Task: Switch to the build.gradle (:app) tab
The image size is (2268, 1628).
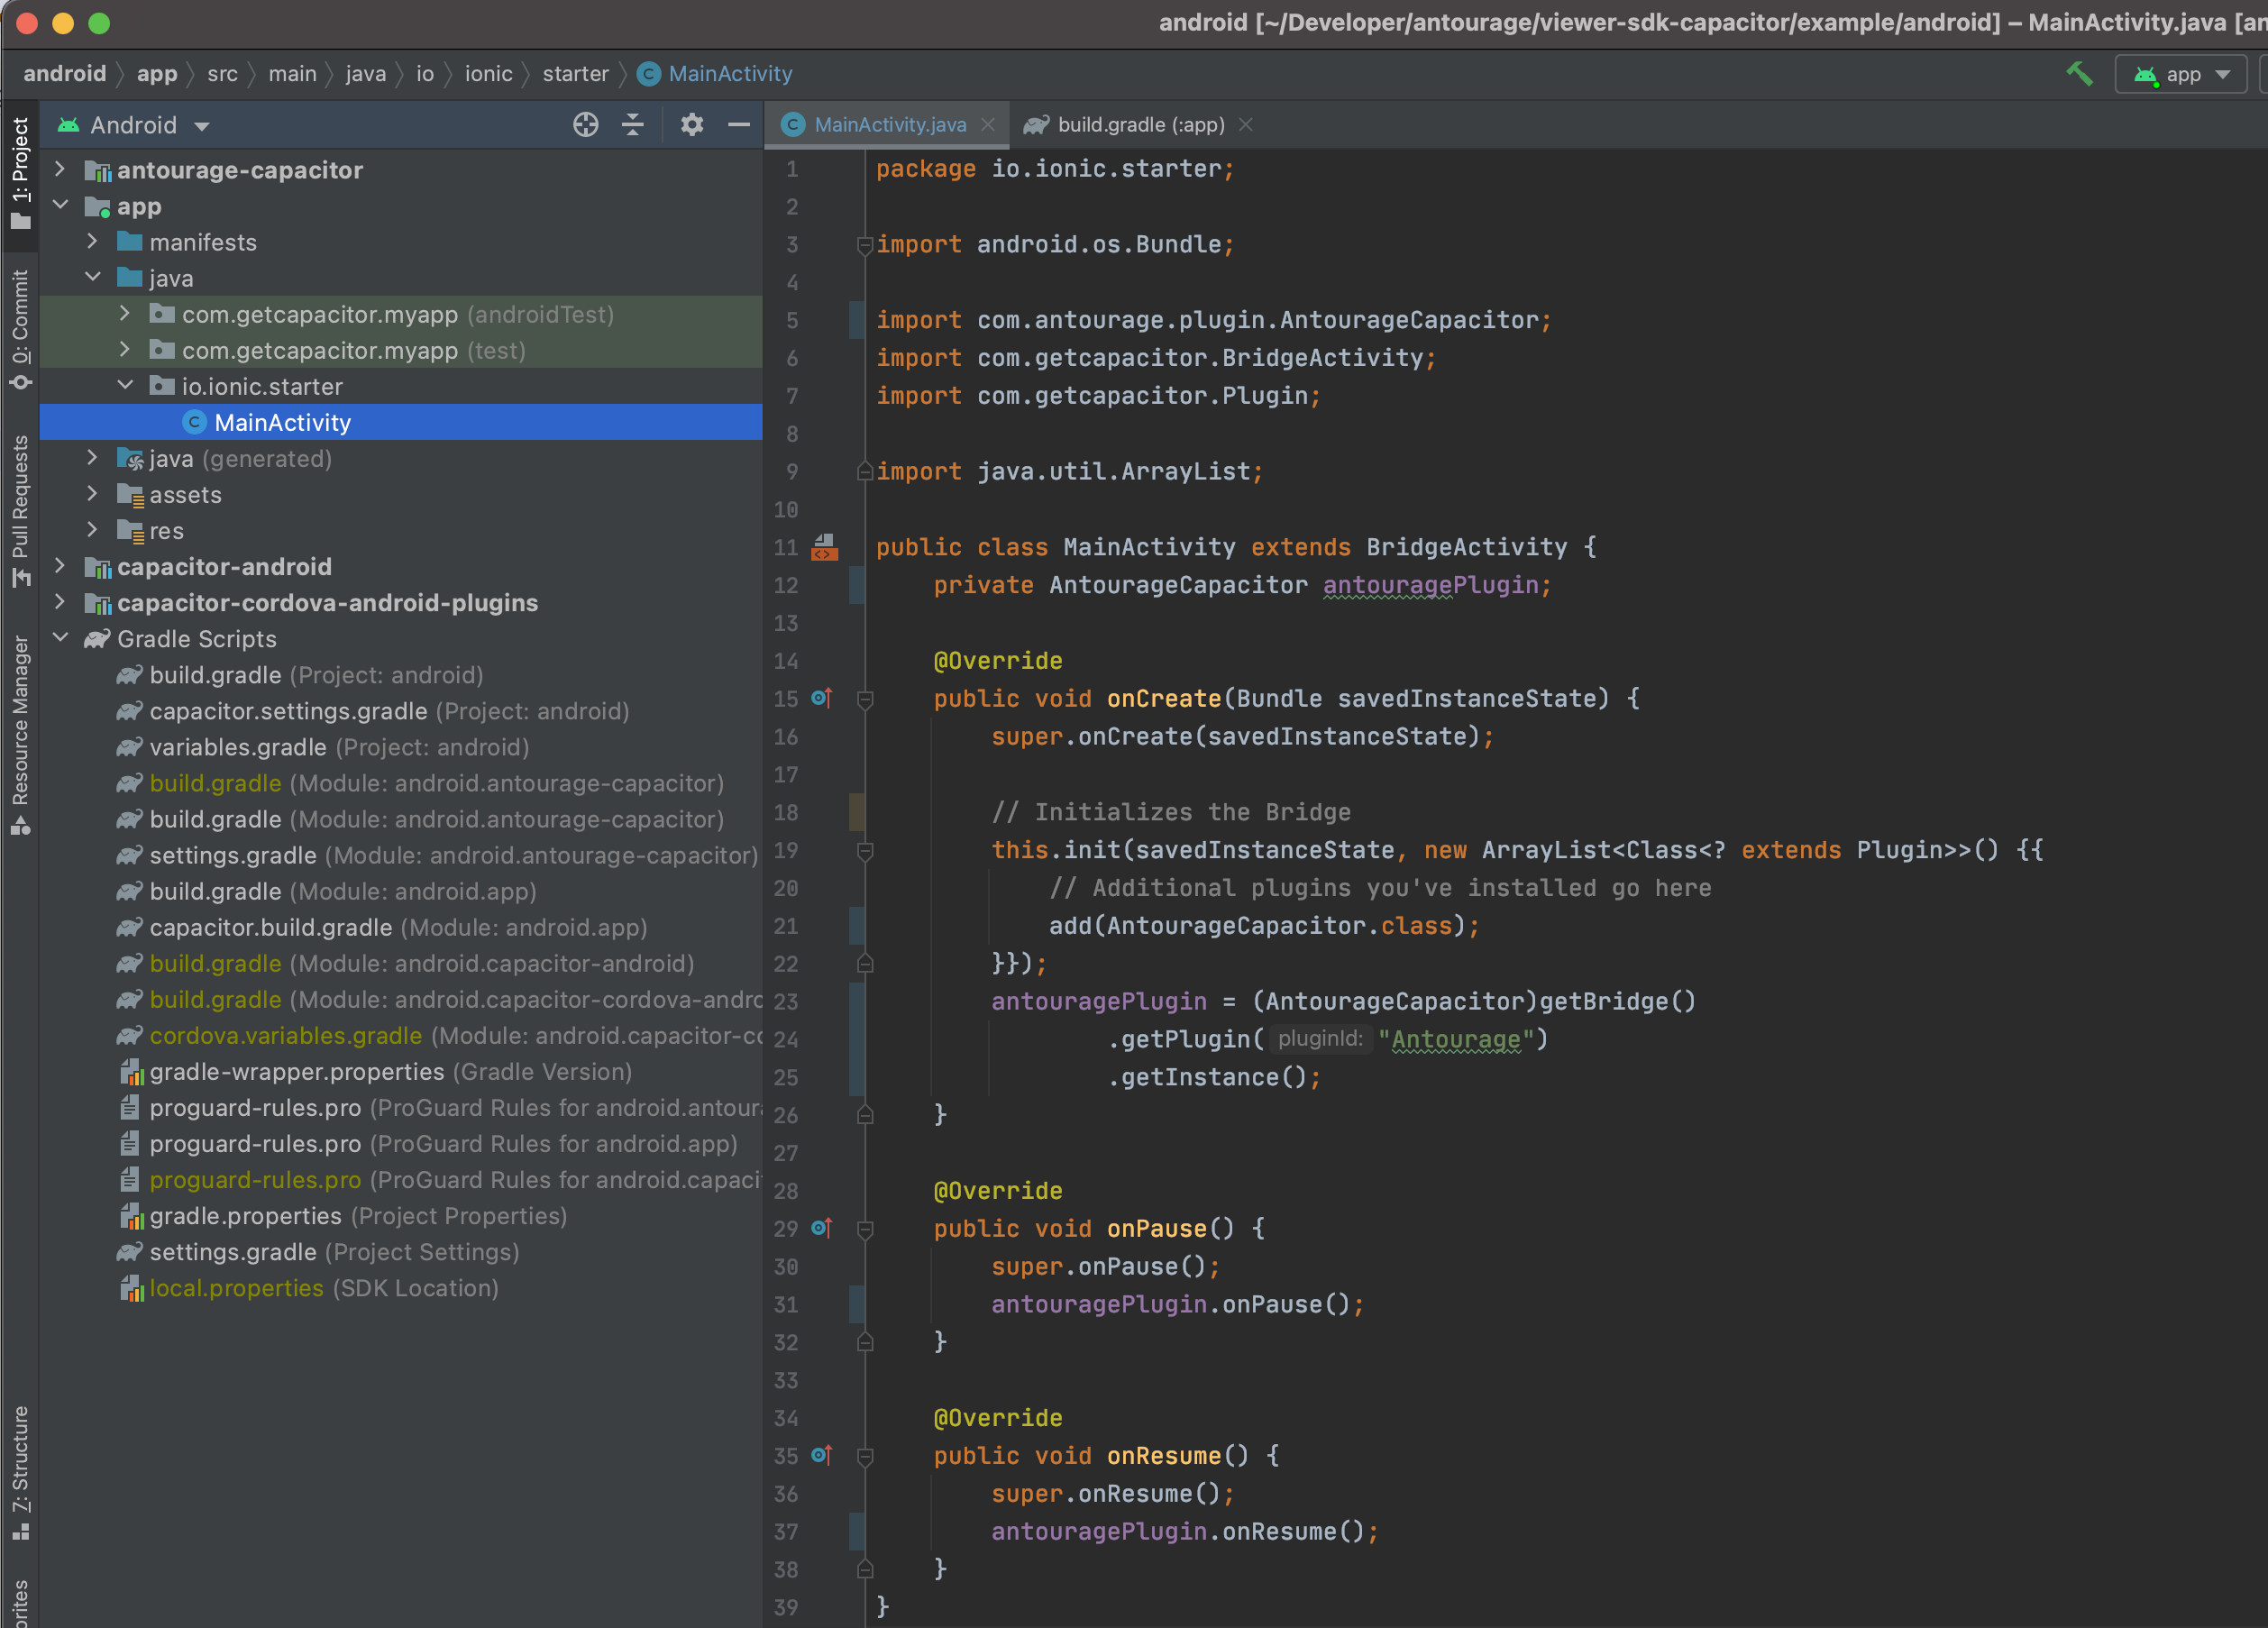Action: tap(1141, 125)
